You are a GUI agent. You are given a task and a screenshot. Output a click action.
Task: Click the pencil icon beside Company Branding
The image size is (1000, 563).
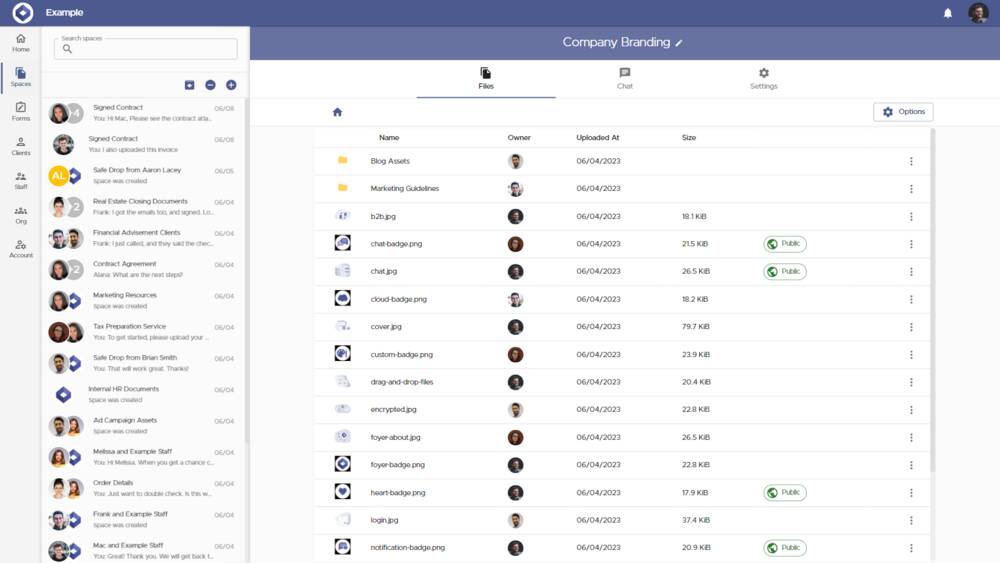point(679,43)
